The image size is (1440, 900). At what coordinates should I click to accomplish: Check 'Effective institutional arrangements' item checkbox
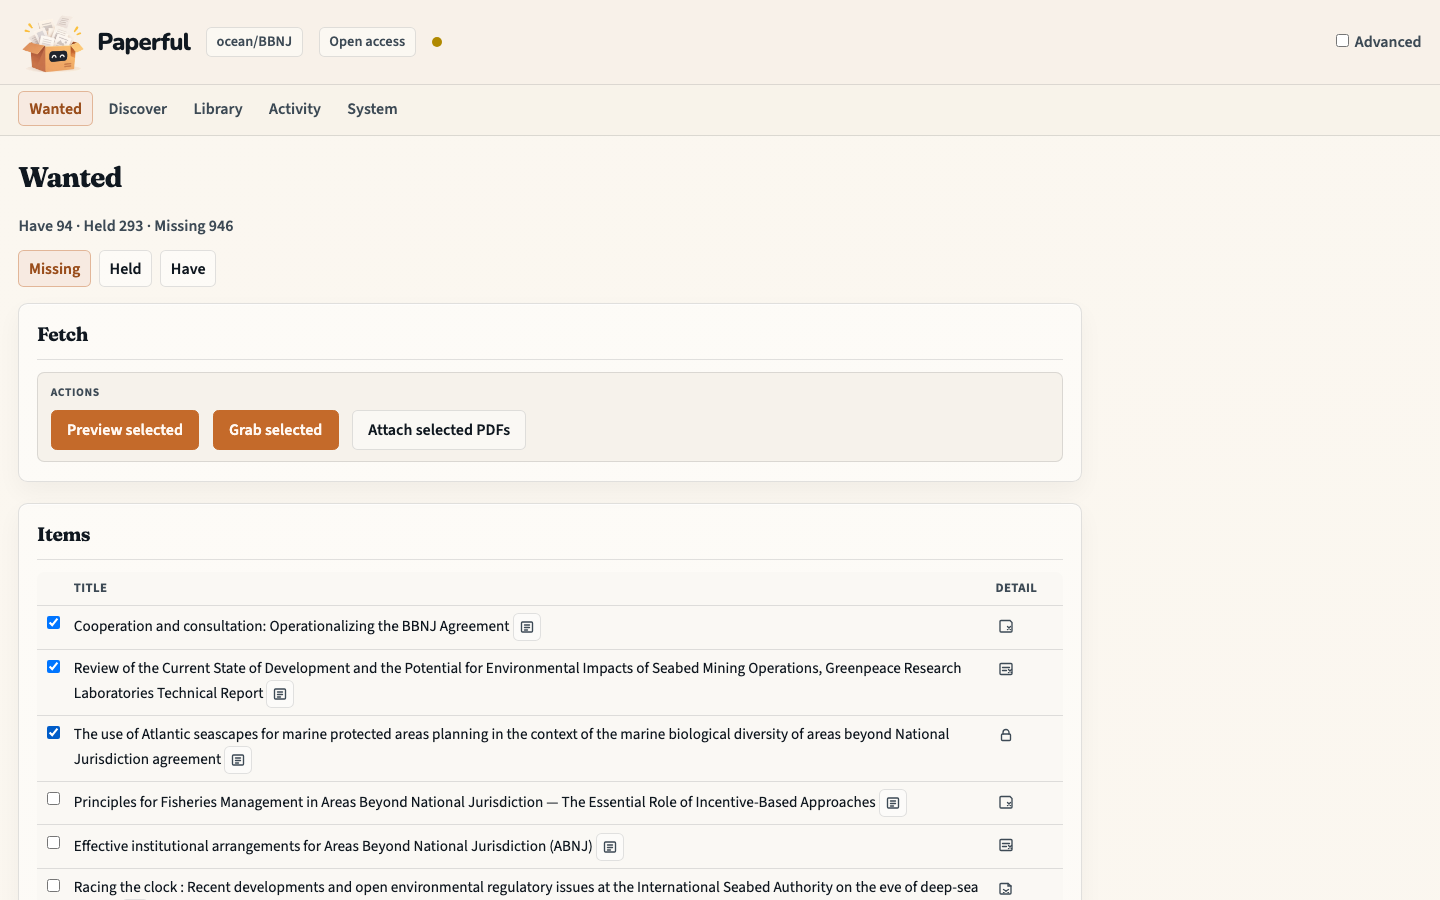point(54,843)
